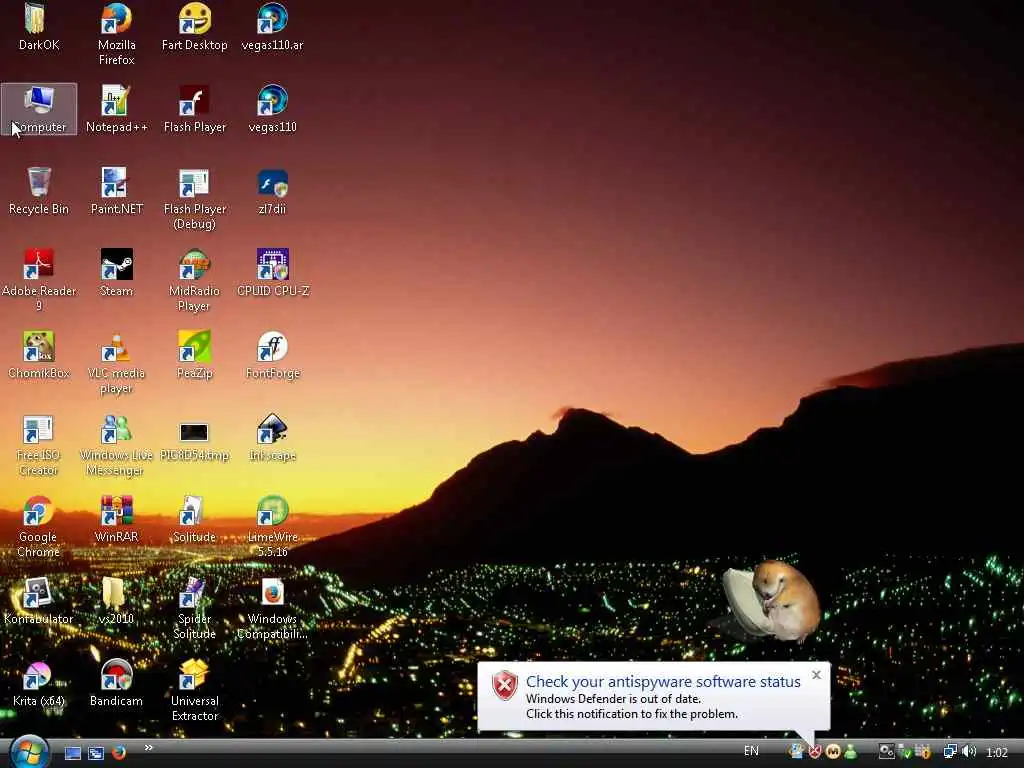Select the Computer desktop icon

(39, 109)
